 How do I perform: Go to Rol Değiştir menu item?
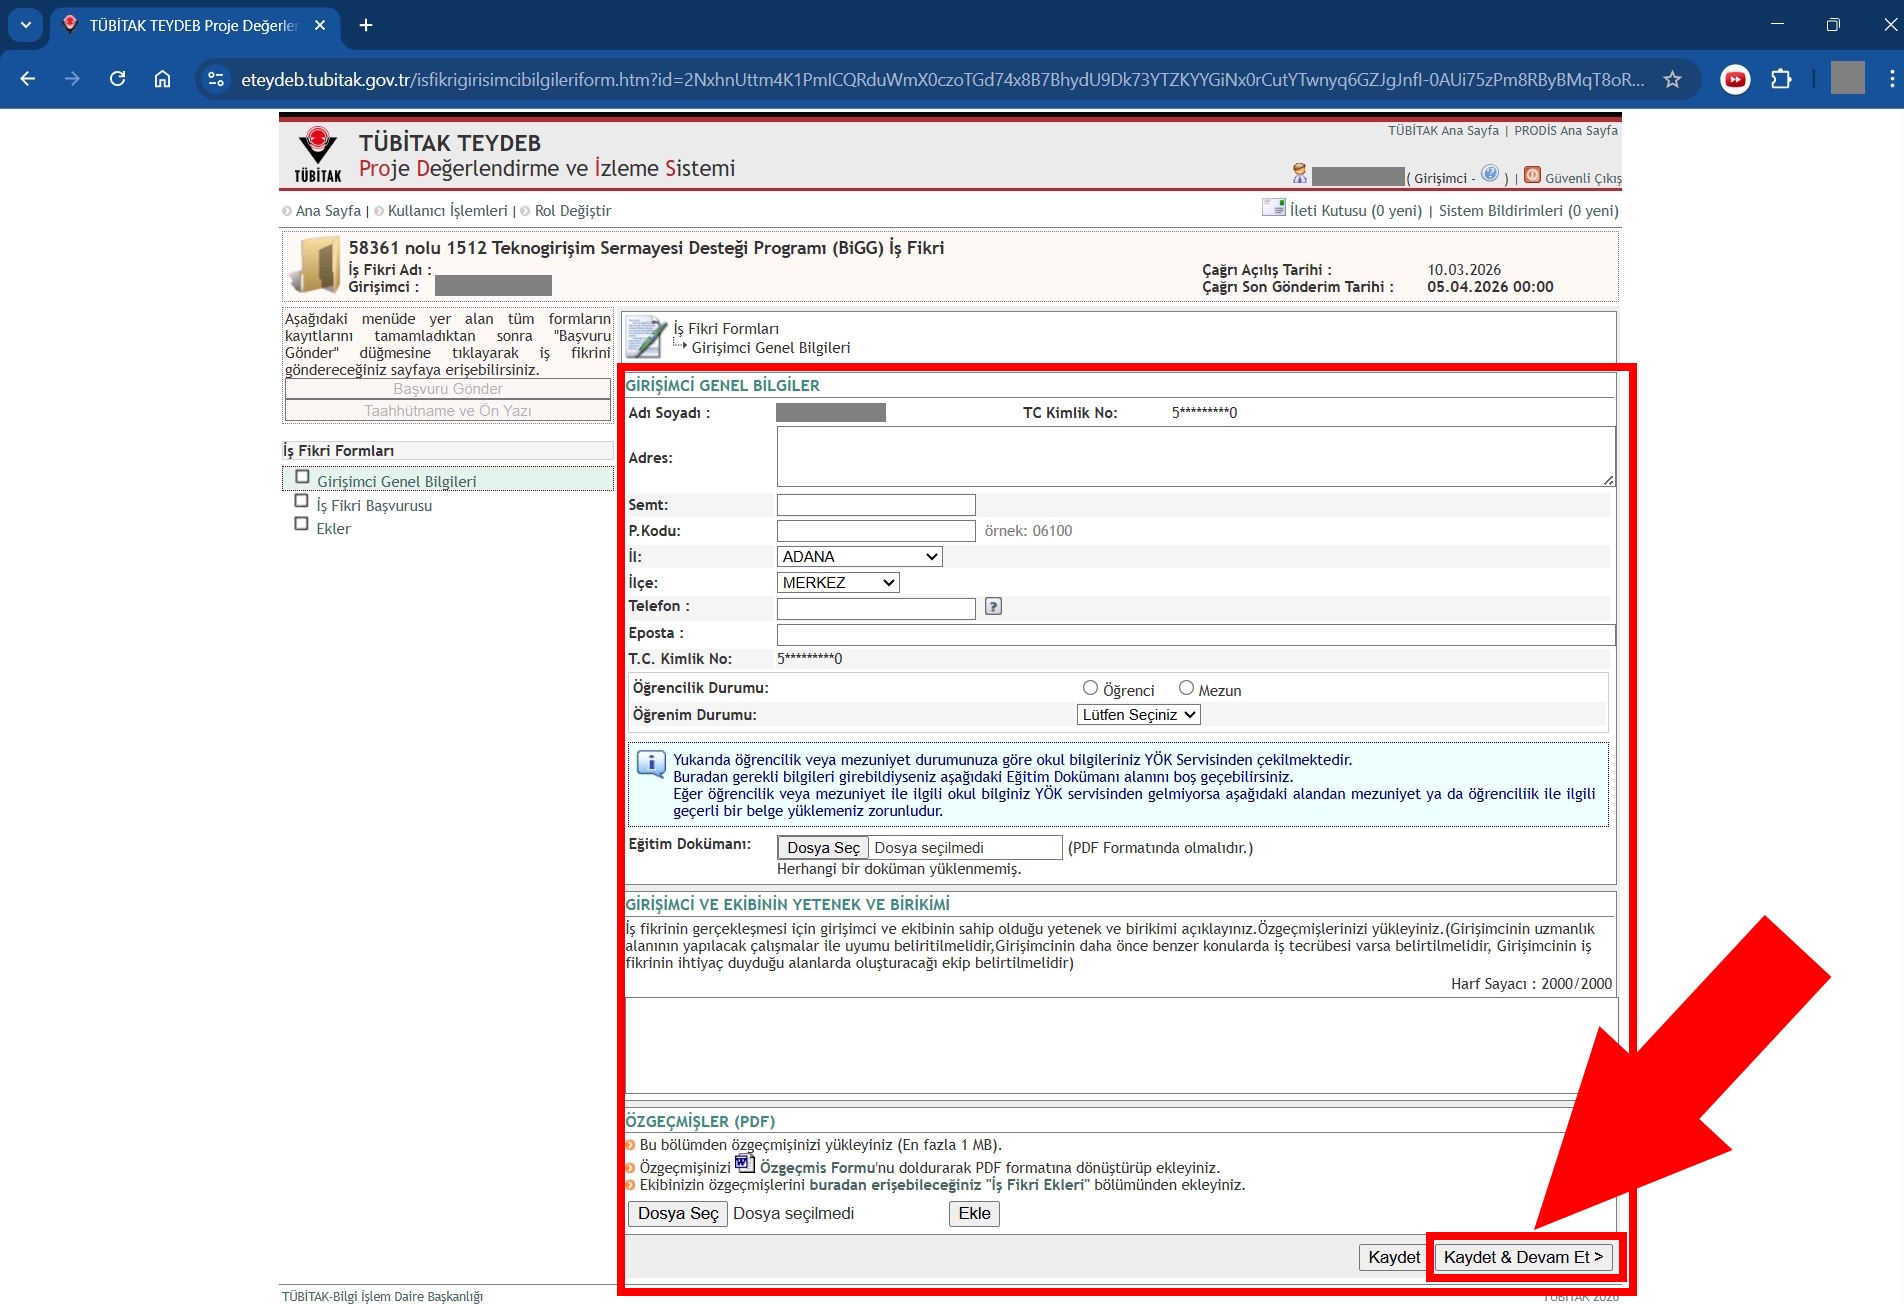tap(572, 211)
